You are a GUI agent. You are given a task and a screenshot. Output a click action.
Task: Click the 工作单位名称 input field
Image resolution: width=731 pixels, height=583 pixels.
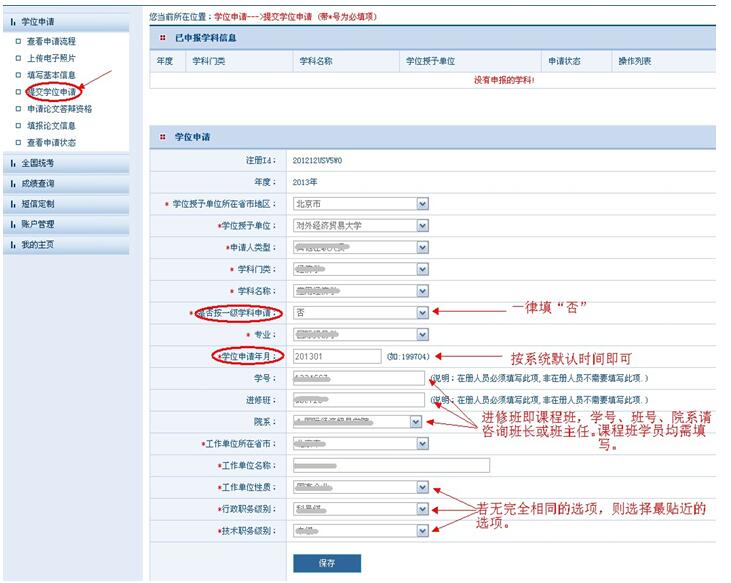[392, 466]
